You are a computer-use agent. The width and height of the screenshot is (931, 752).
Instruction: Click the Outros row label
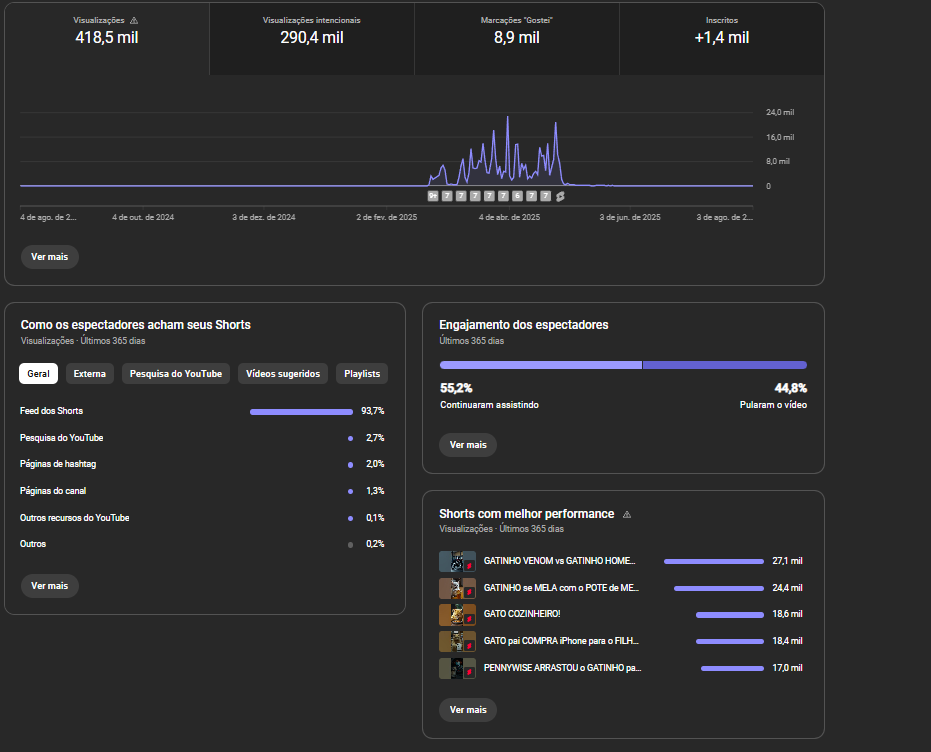[x=33, y=544]
